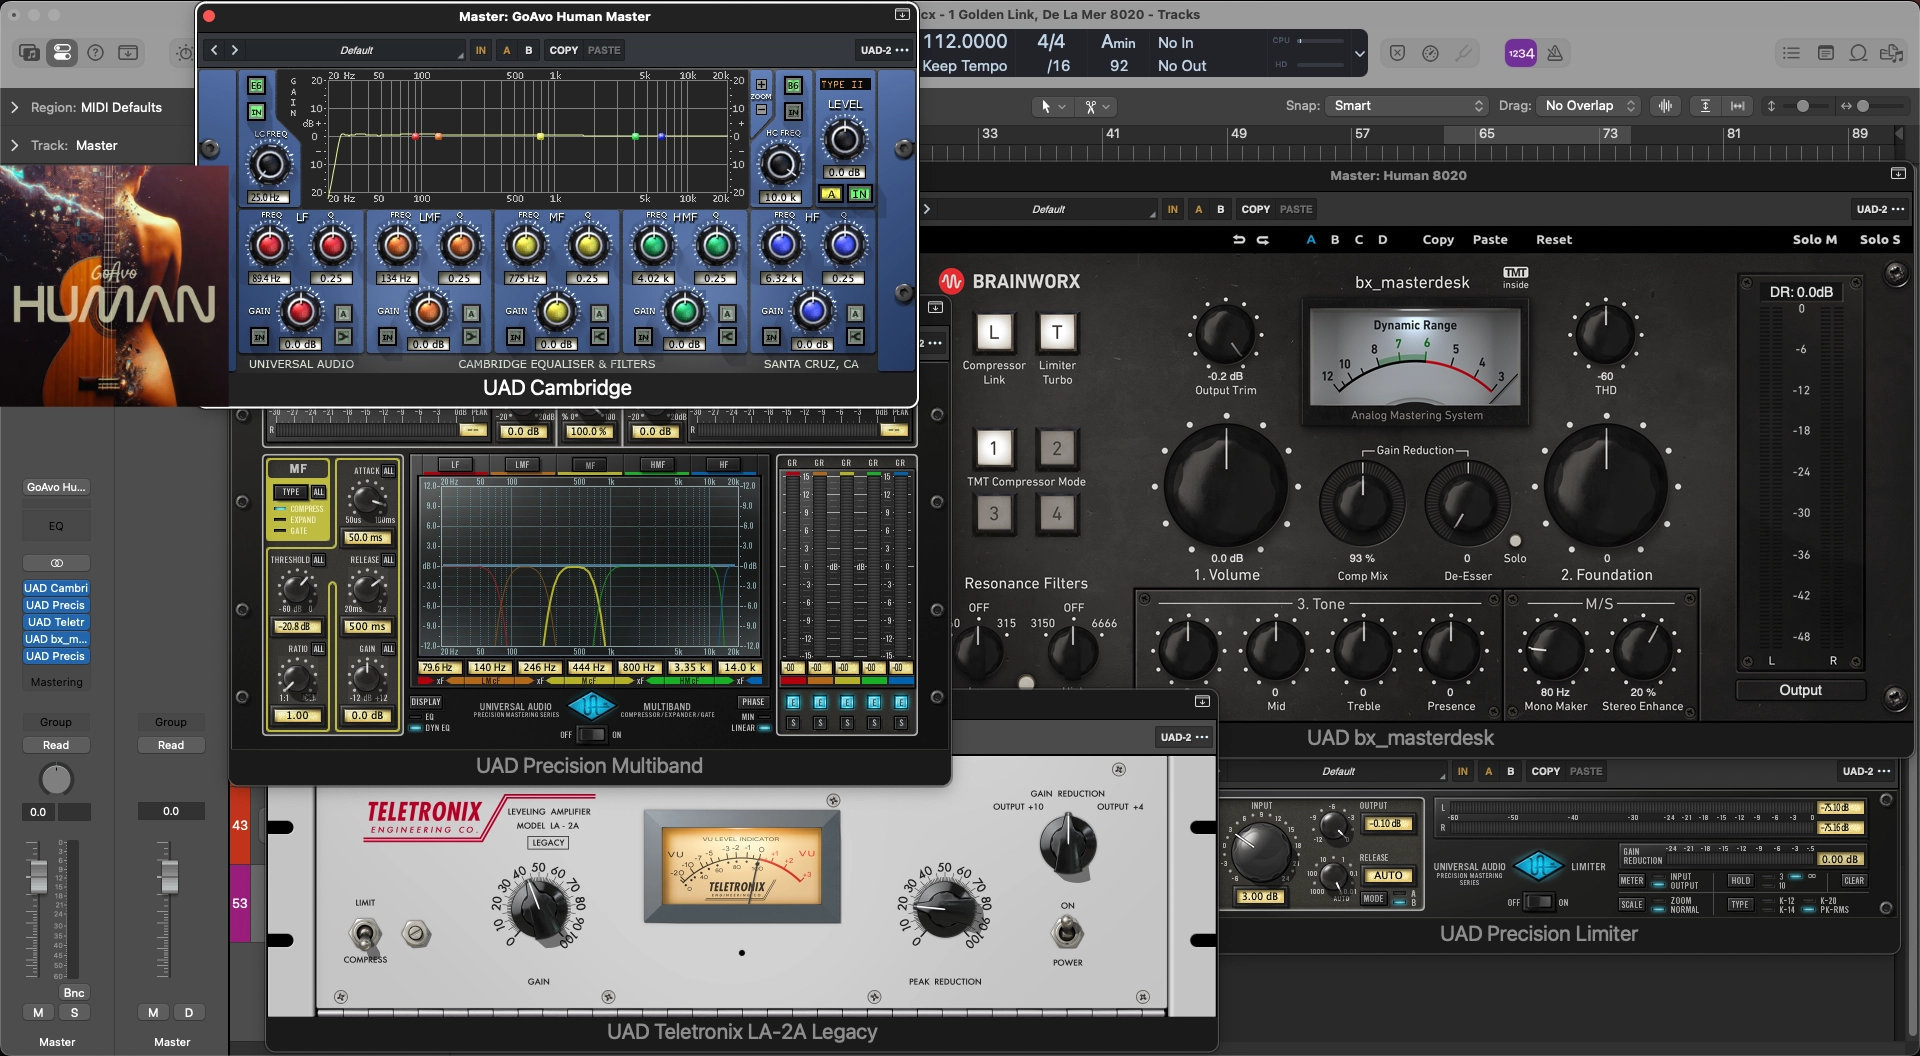The image size is (1920, 1056).
Task: Toggle the Precision Limiter OFF/ON power switch
Action: tap(1538, 902)
